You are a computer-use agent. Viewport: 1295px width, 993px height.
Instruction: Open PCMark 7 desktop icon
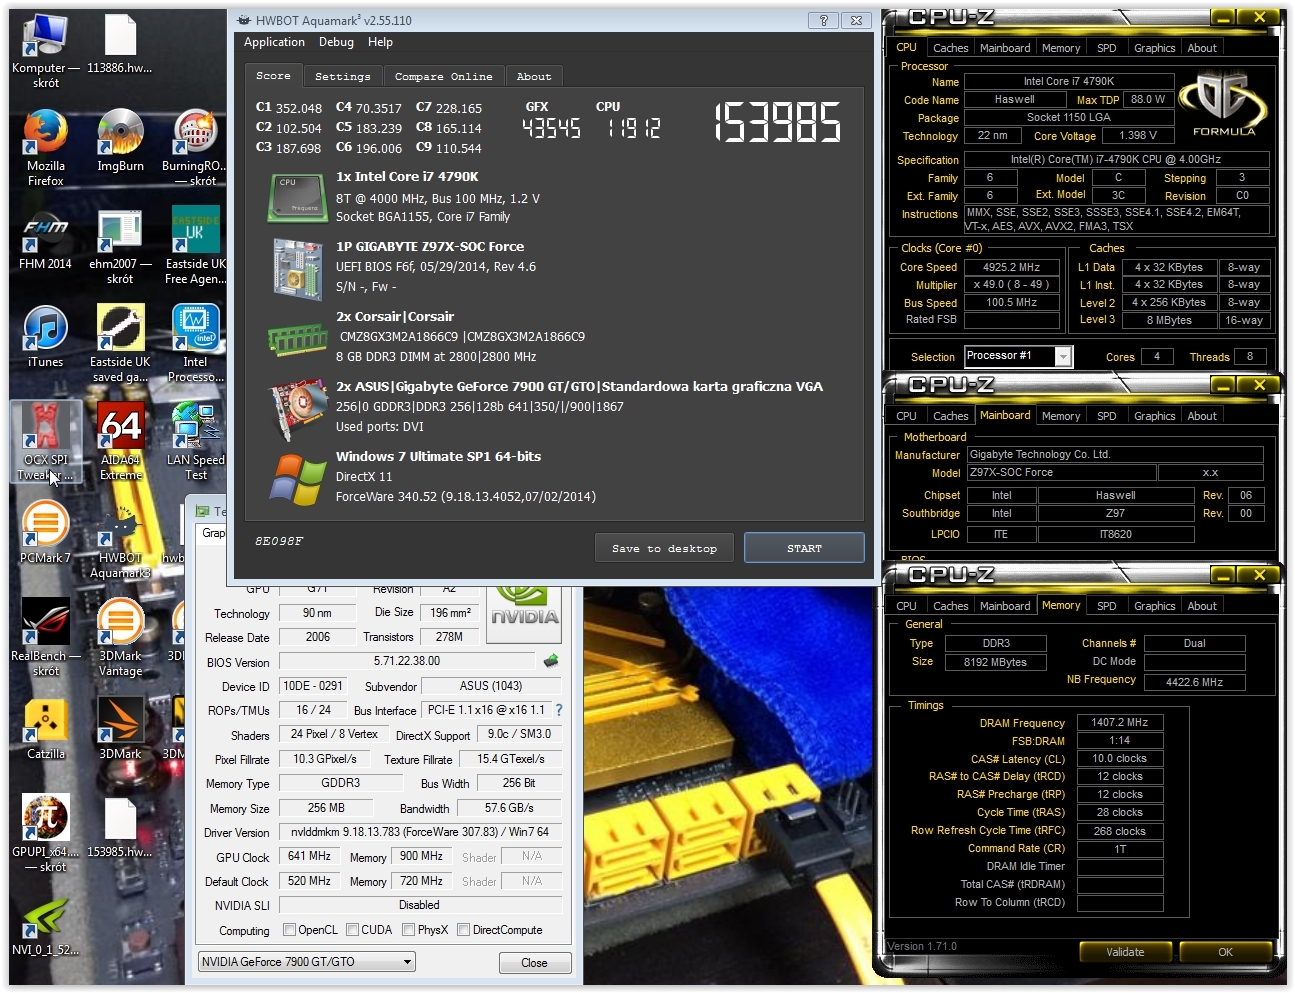click(45, 534)
